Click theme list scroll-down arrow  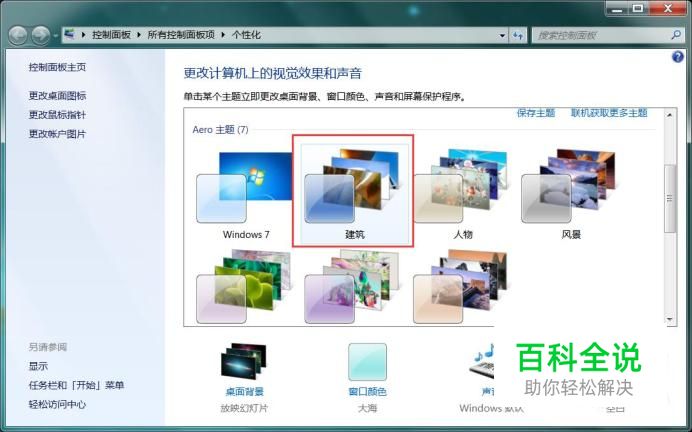[670, 319]
